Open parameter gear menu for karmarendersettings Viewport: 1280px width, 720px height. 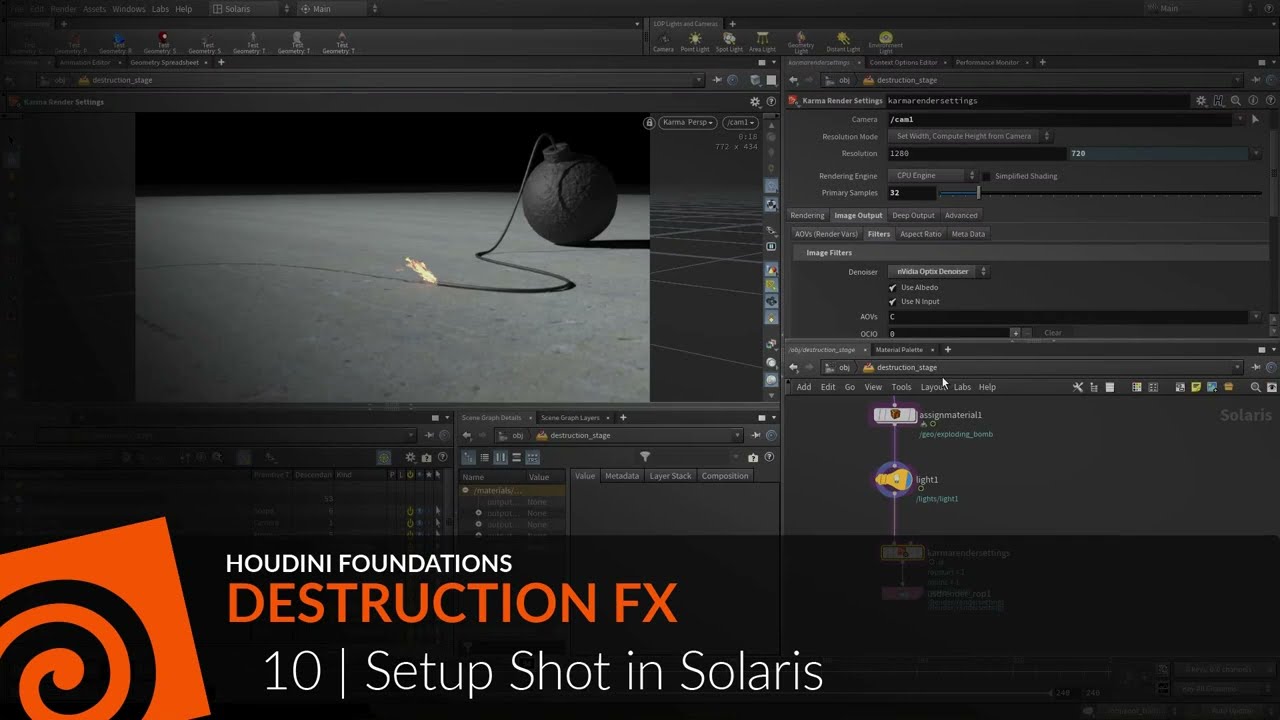click(1201, 101)
